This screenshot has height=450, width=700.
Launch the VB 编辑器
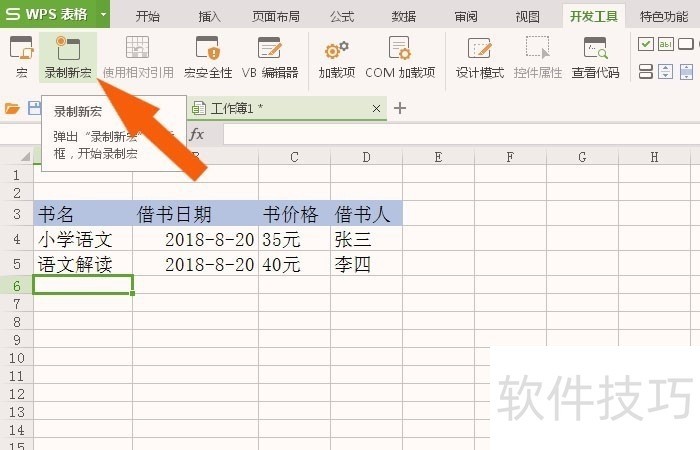(270, 57)
